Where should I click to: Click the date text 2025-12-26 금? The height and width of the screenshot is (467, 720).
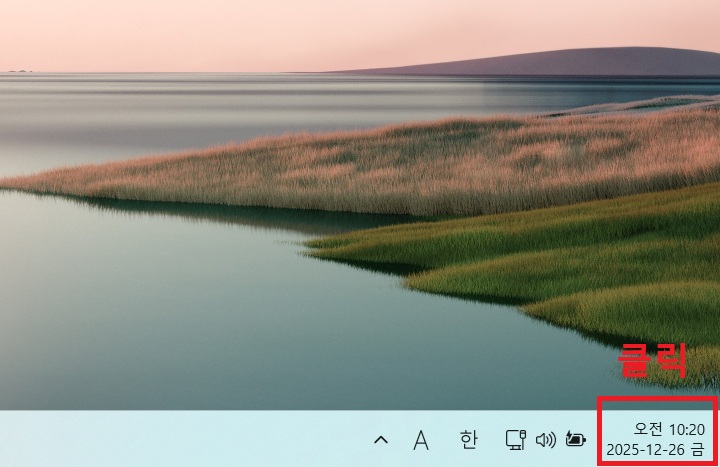pyautogui.click(x=655, y=450)
